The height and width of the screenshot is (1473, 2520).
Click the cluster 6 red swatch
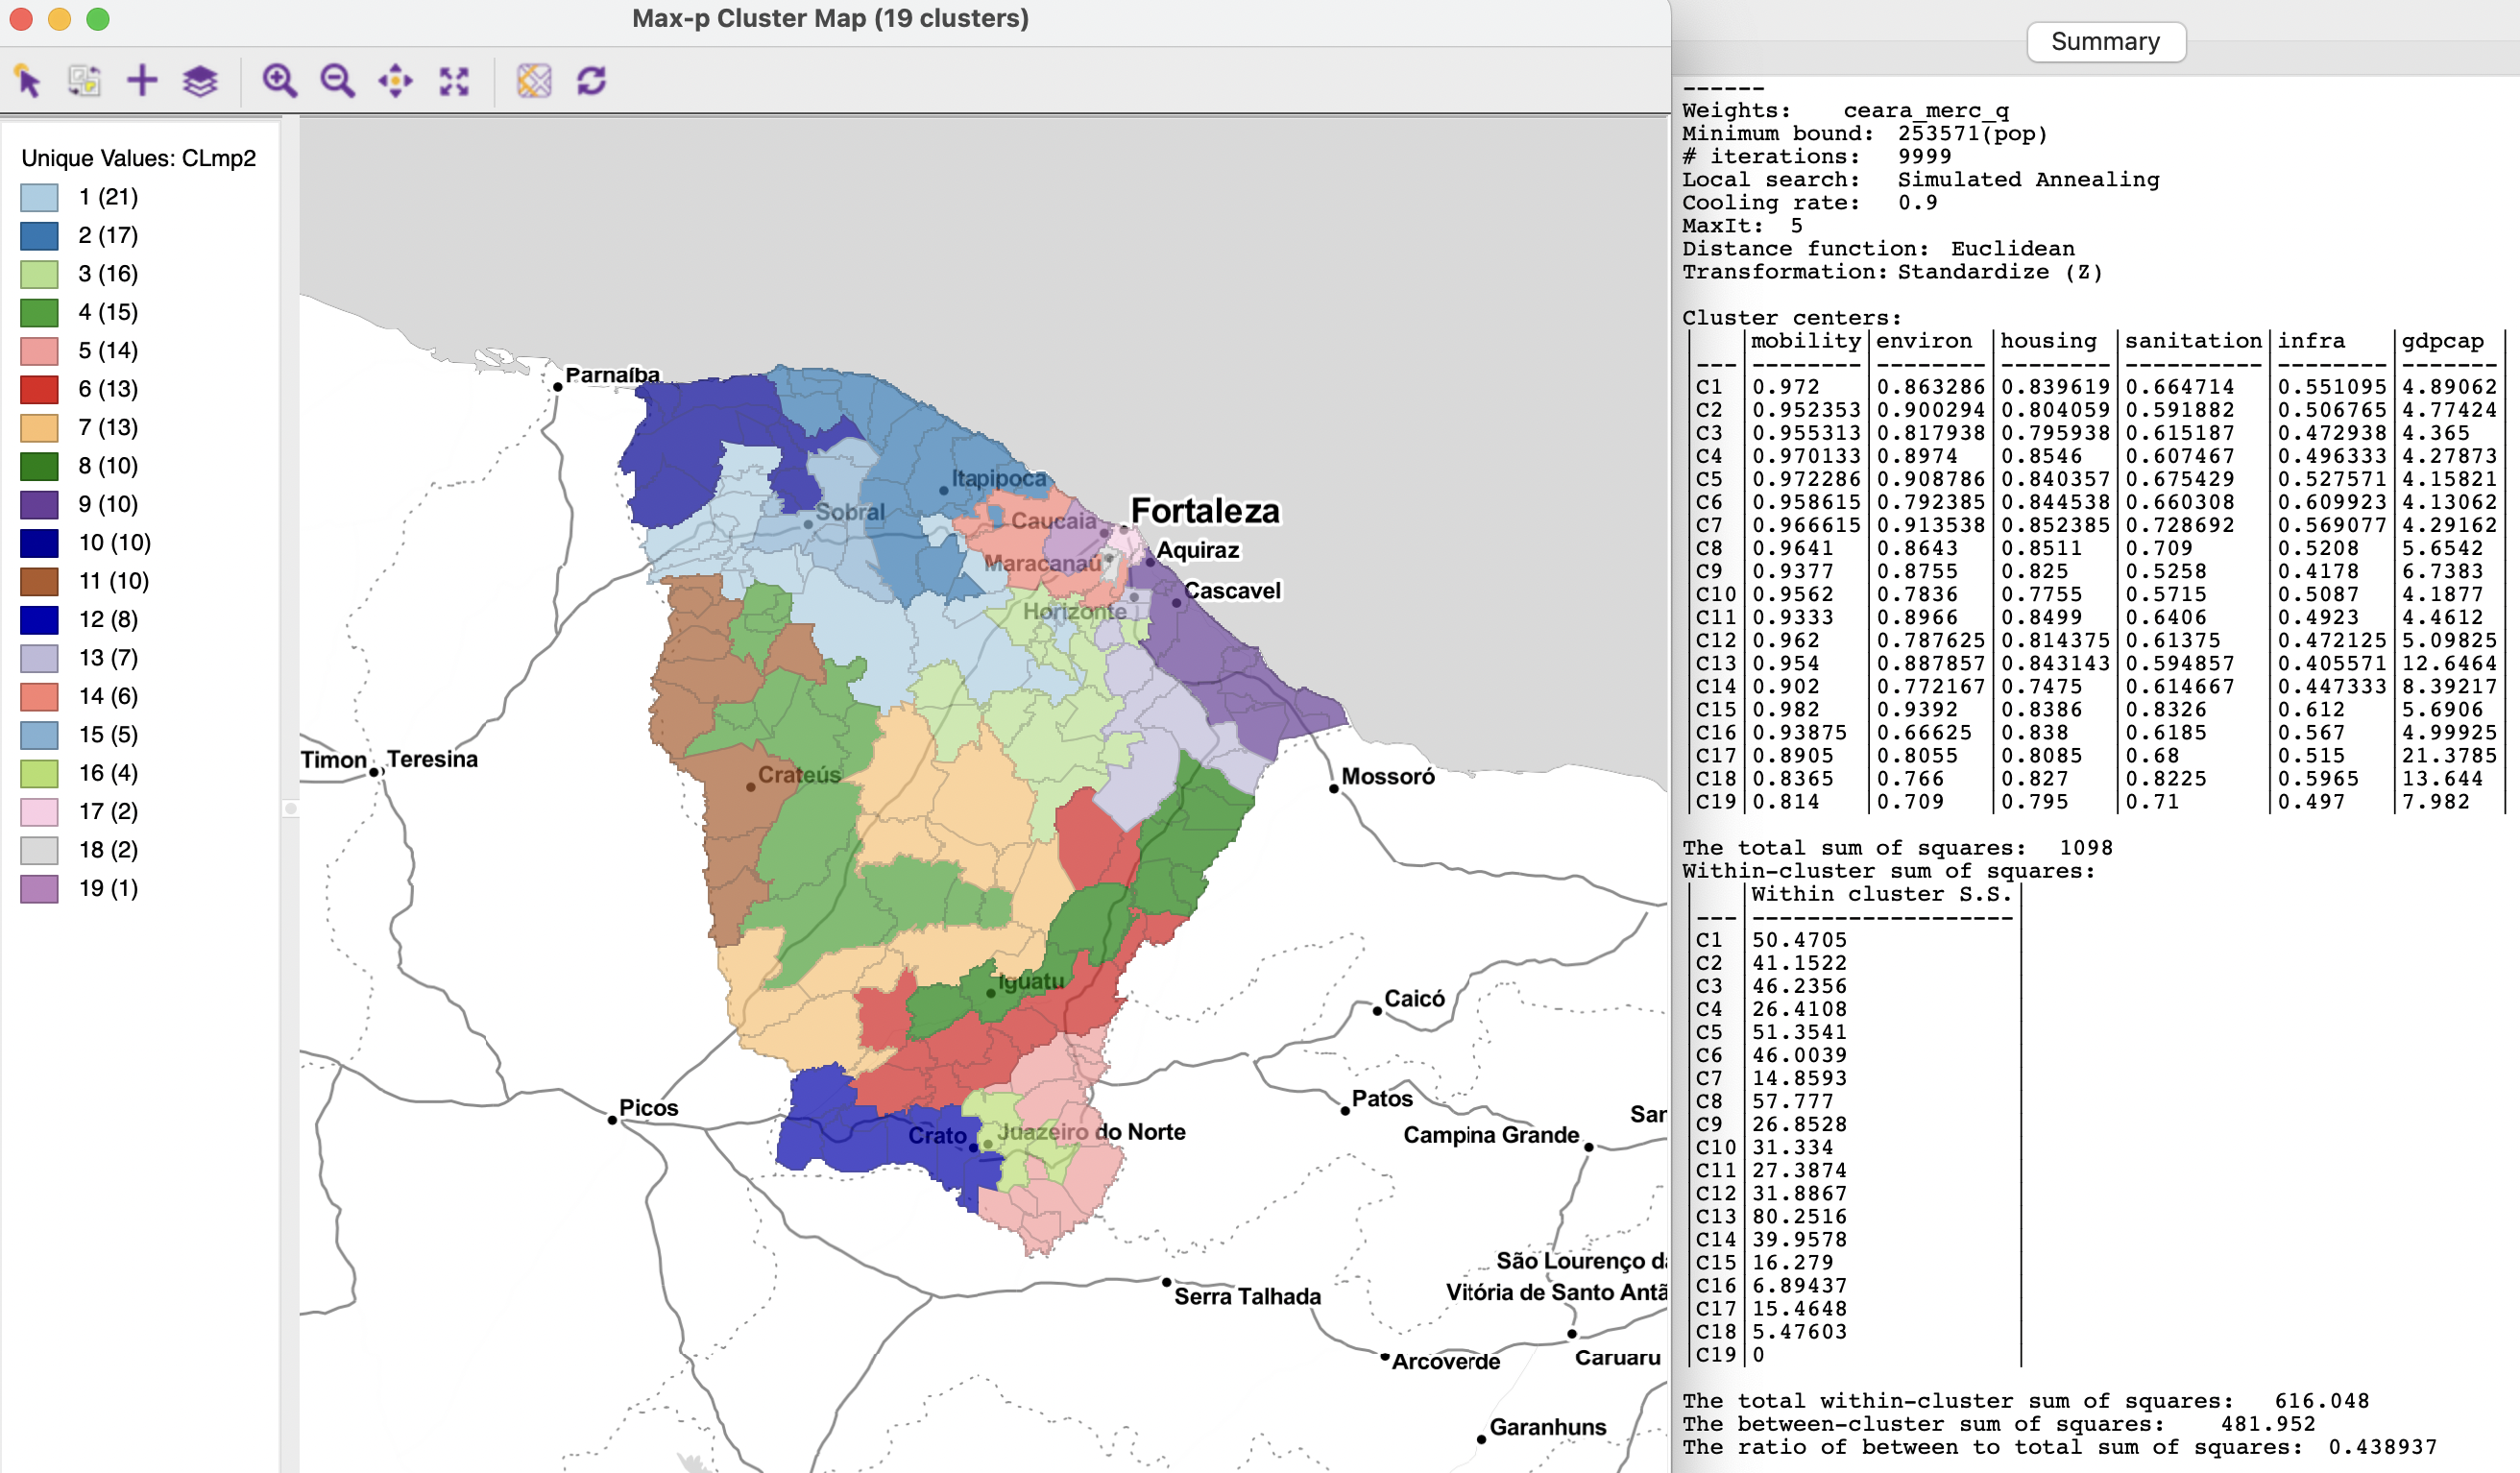pos(39,389)
